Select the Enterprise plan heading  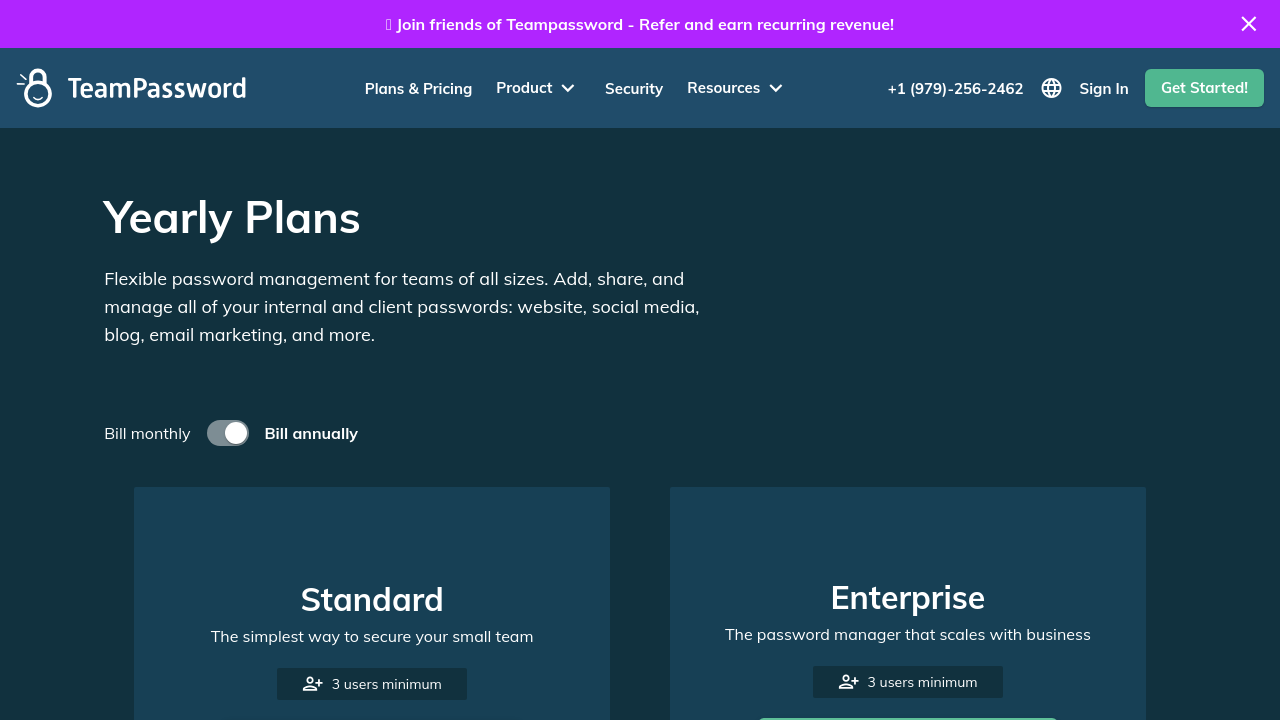(908, 598)
